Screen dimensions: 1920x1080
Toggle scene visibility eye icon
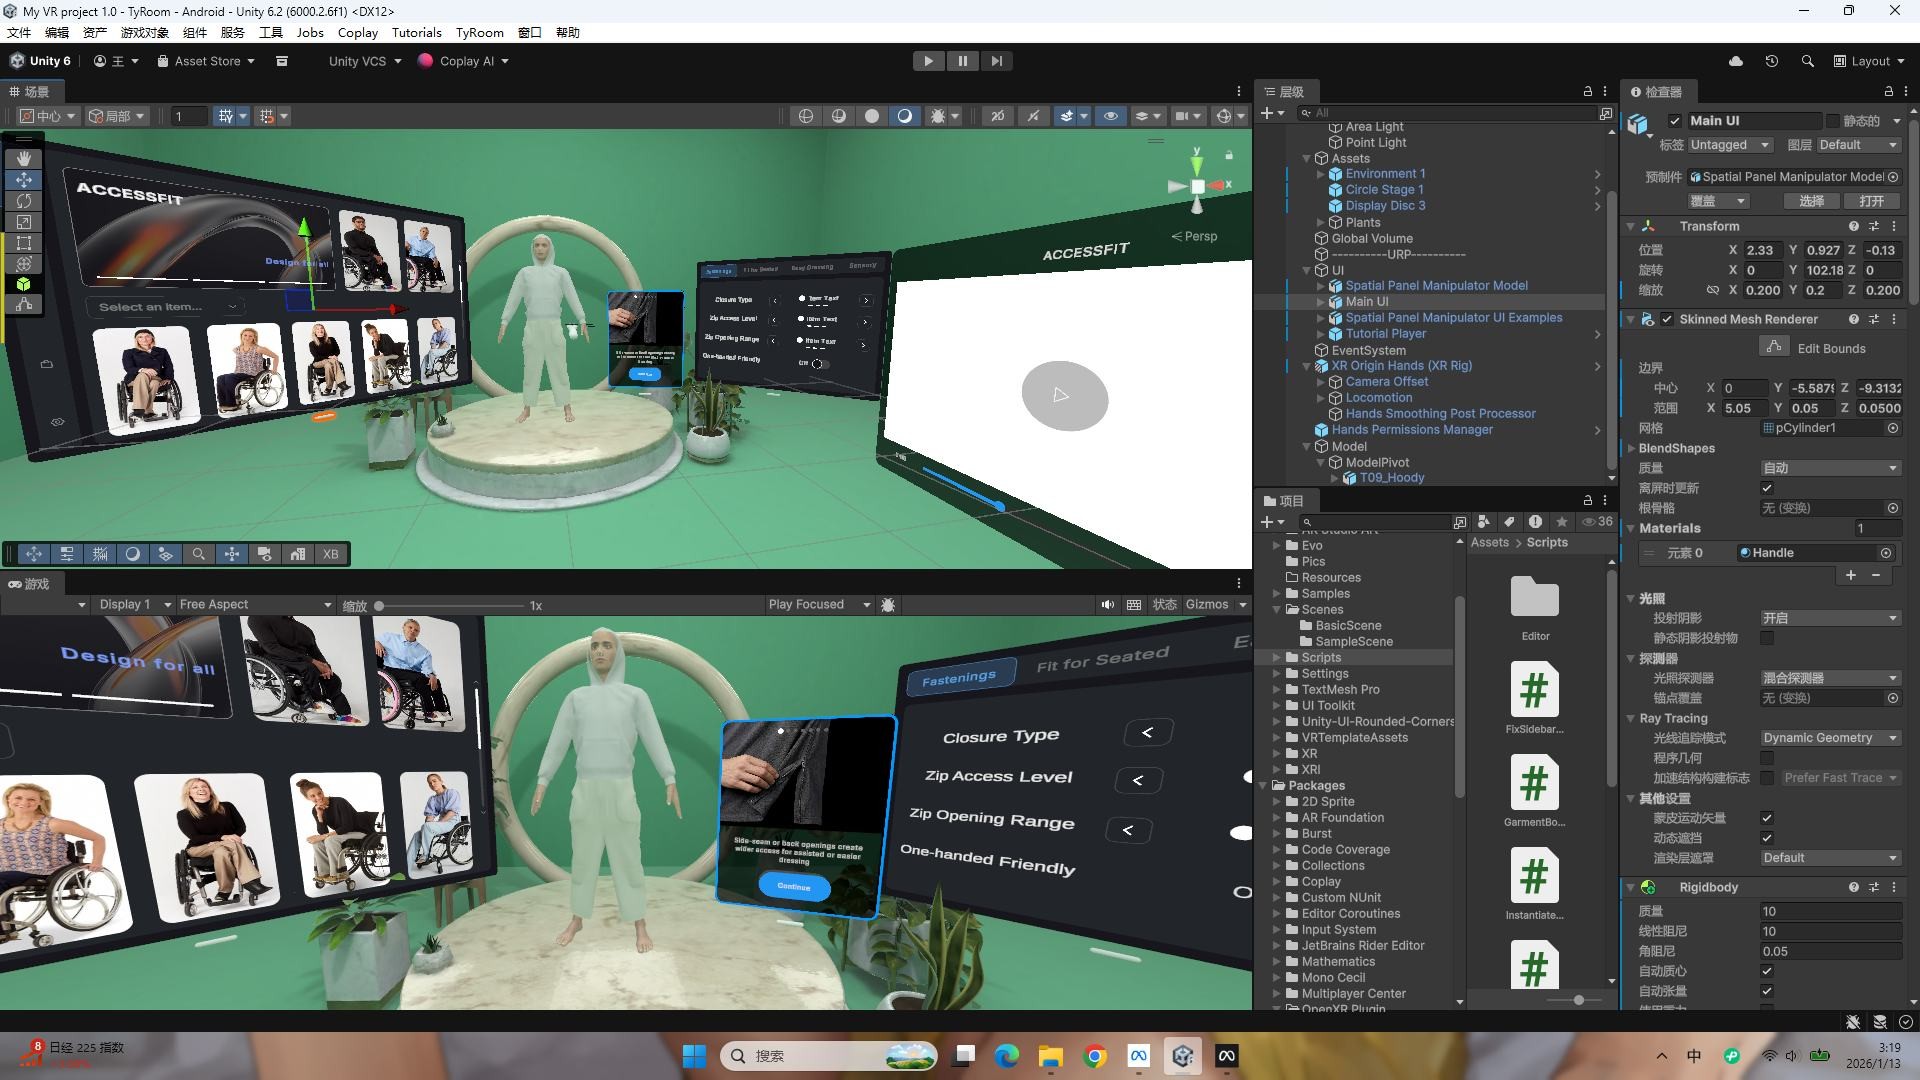pyautogui.click(x=1110, y=116)
